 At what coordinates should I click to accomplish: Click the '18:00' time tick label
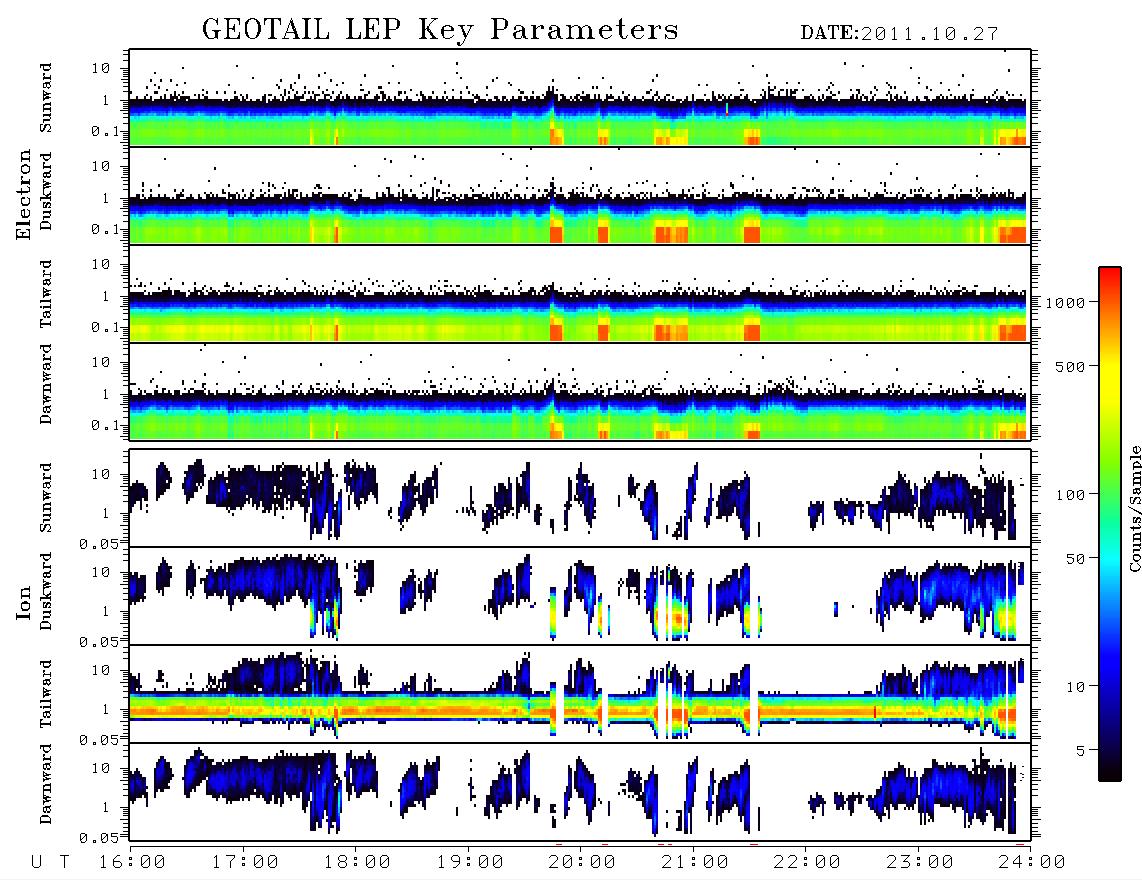click(357, 863)
